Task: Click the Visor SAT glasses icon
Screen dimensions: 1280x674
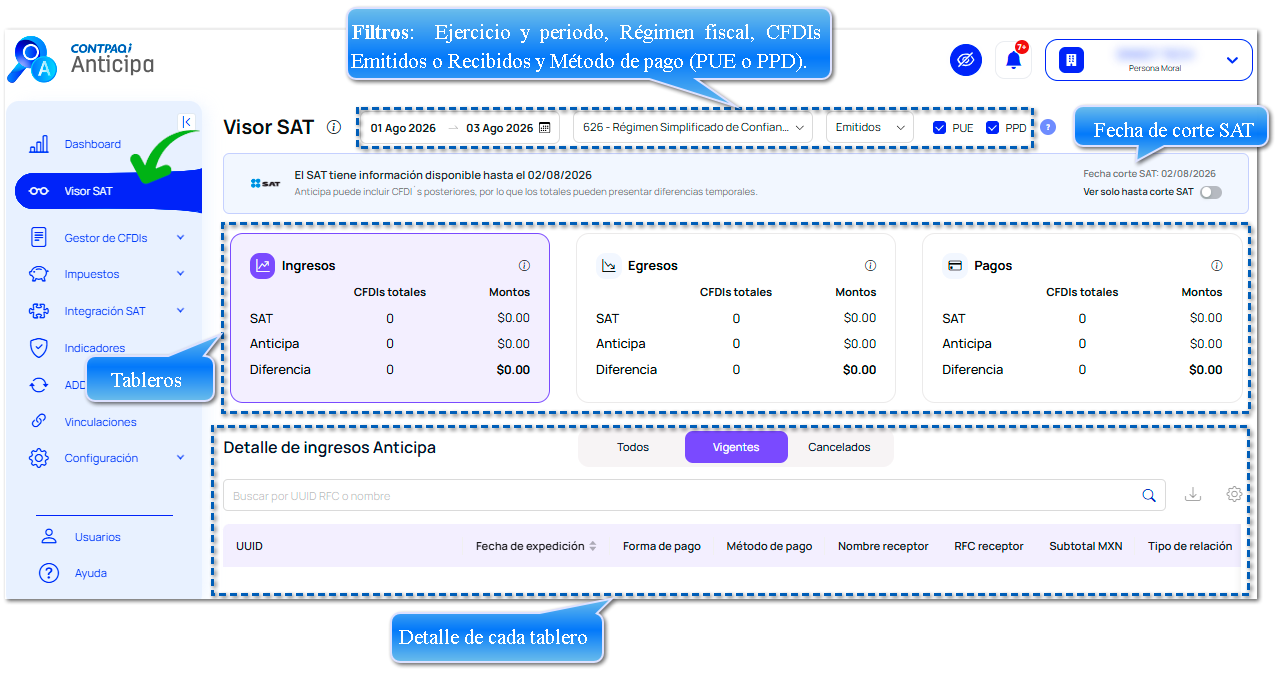Action: coord(39,191)
